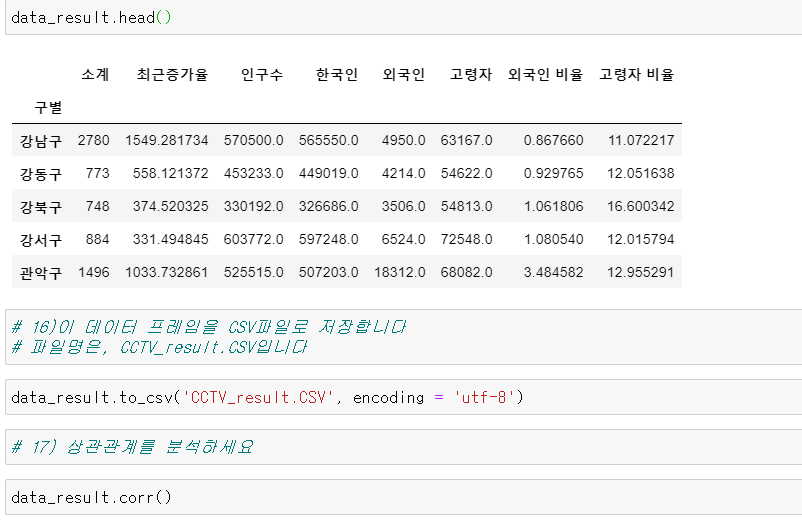Click the data_result.head() code cell
The image size is (802, 529).
click(x=404, y=17)
